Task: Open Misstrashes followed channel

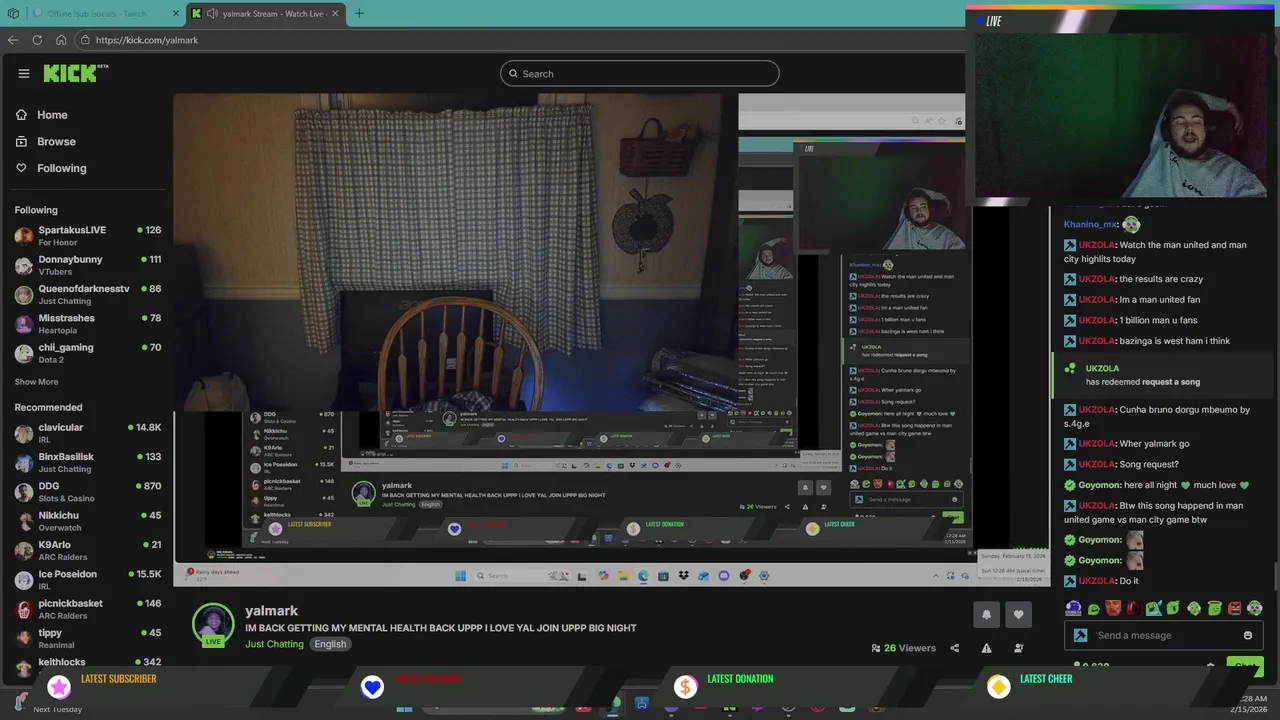Action: coord(88,323)
